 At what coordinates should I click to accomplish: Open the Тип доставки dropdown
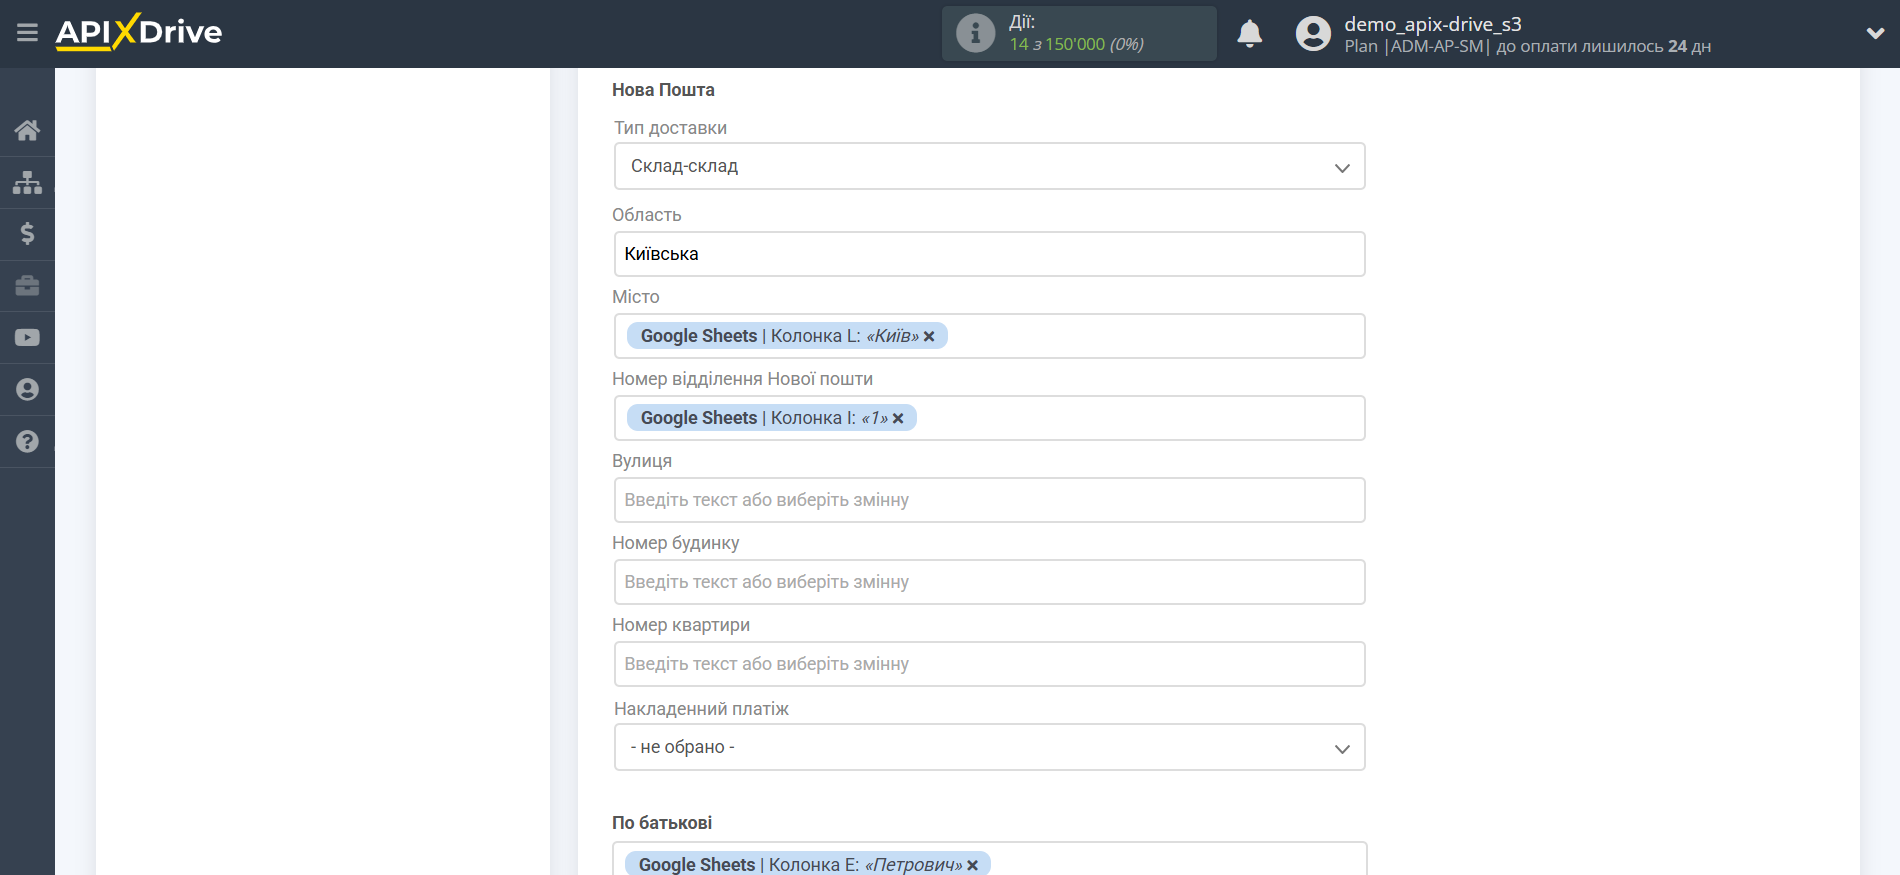point(989,166)
